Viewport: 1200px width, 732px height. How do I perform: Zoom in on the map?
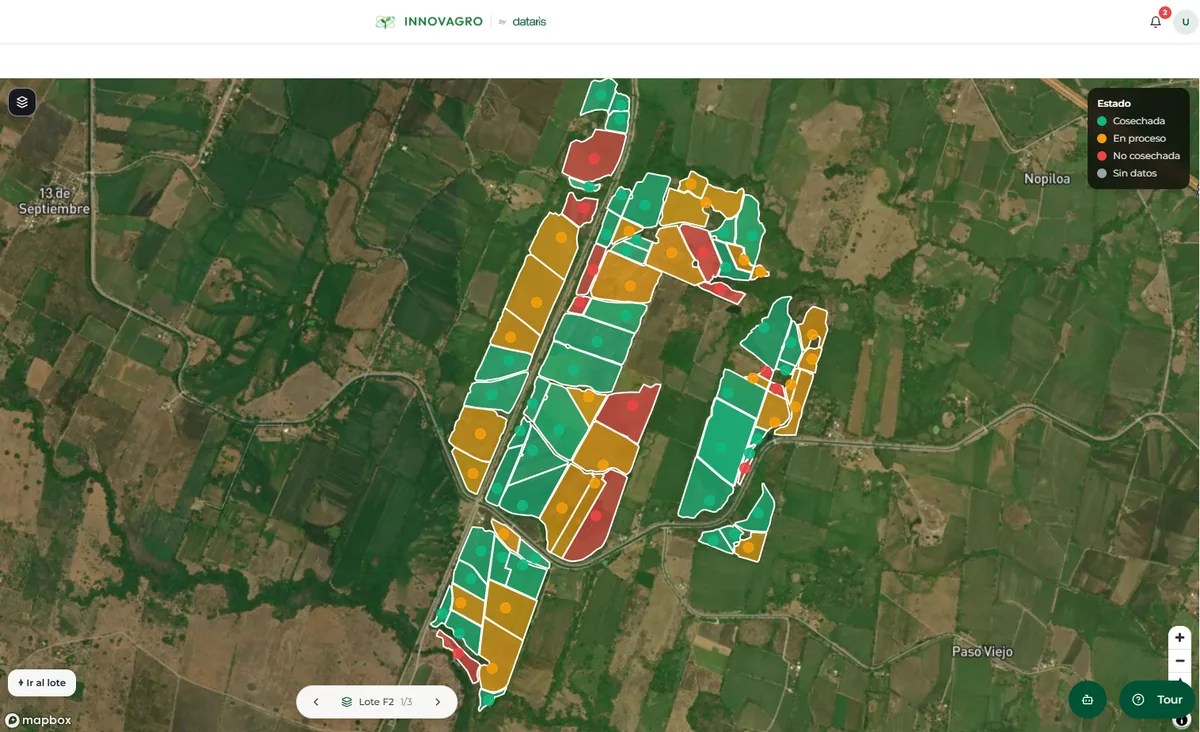1180,638
